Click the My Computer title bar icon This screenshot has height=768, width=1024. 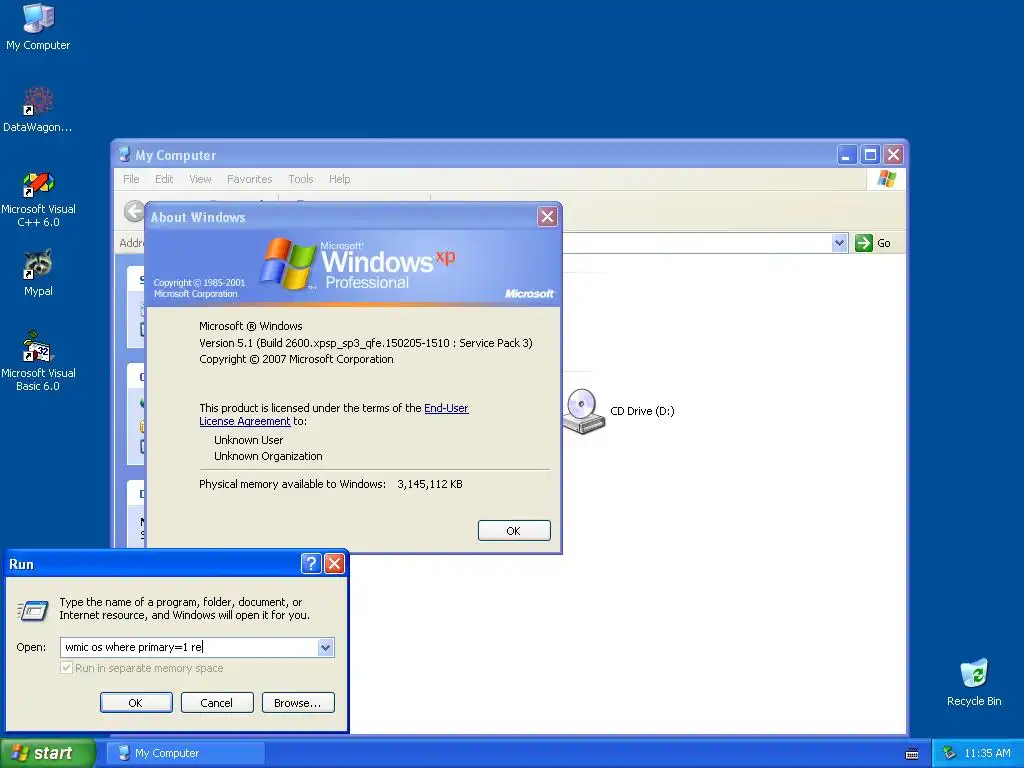point(124,155)
